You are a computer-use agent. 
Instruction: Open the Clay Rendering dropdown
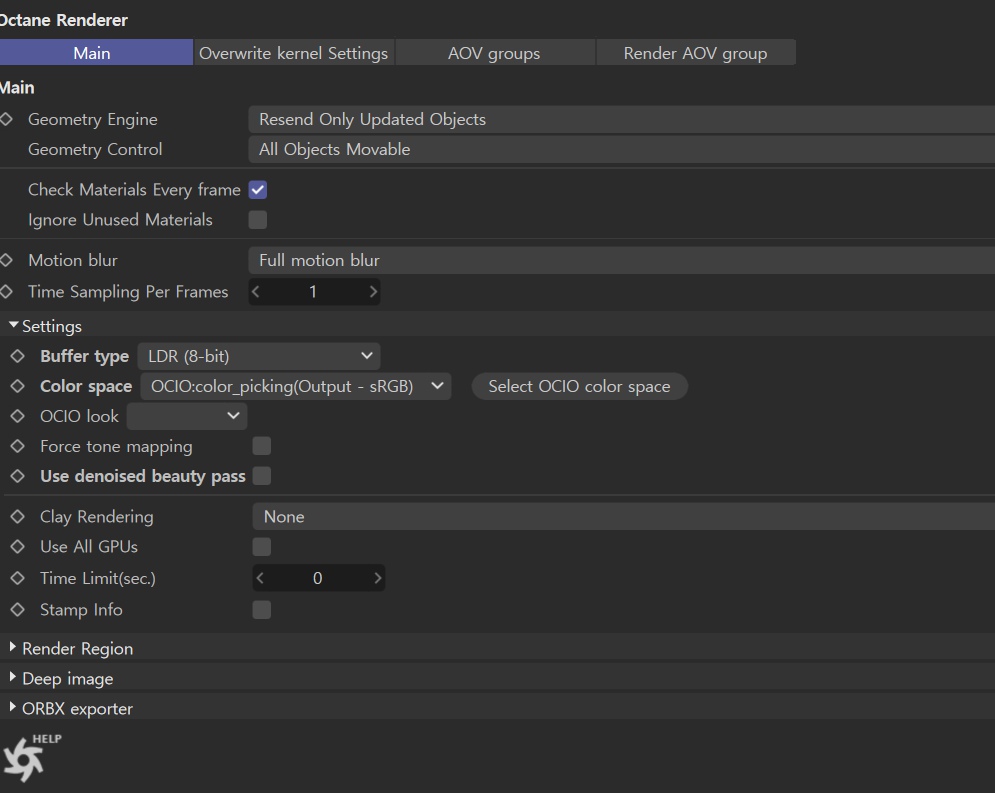coord(624,516)
